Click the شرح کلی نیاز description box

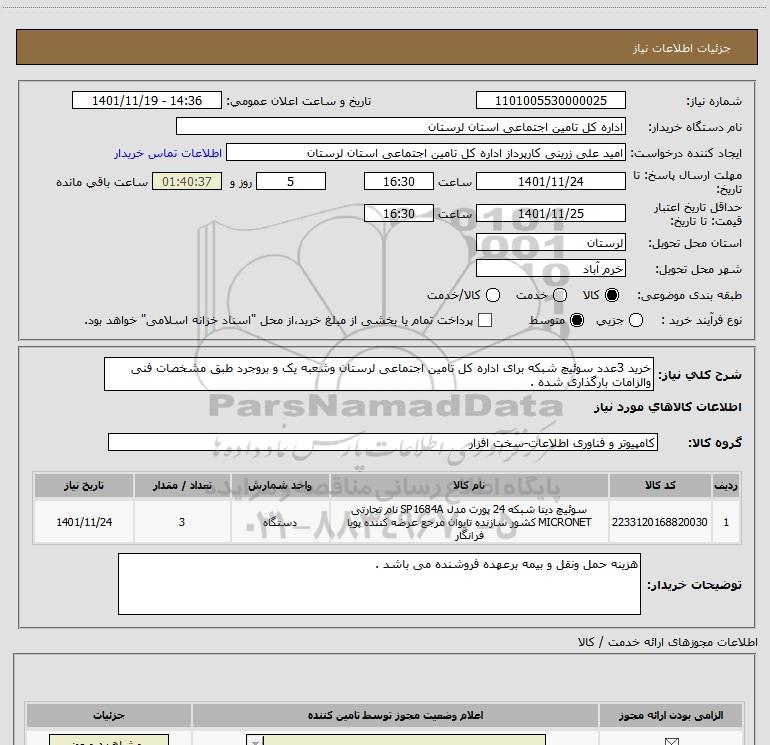379,375
